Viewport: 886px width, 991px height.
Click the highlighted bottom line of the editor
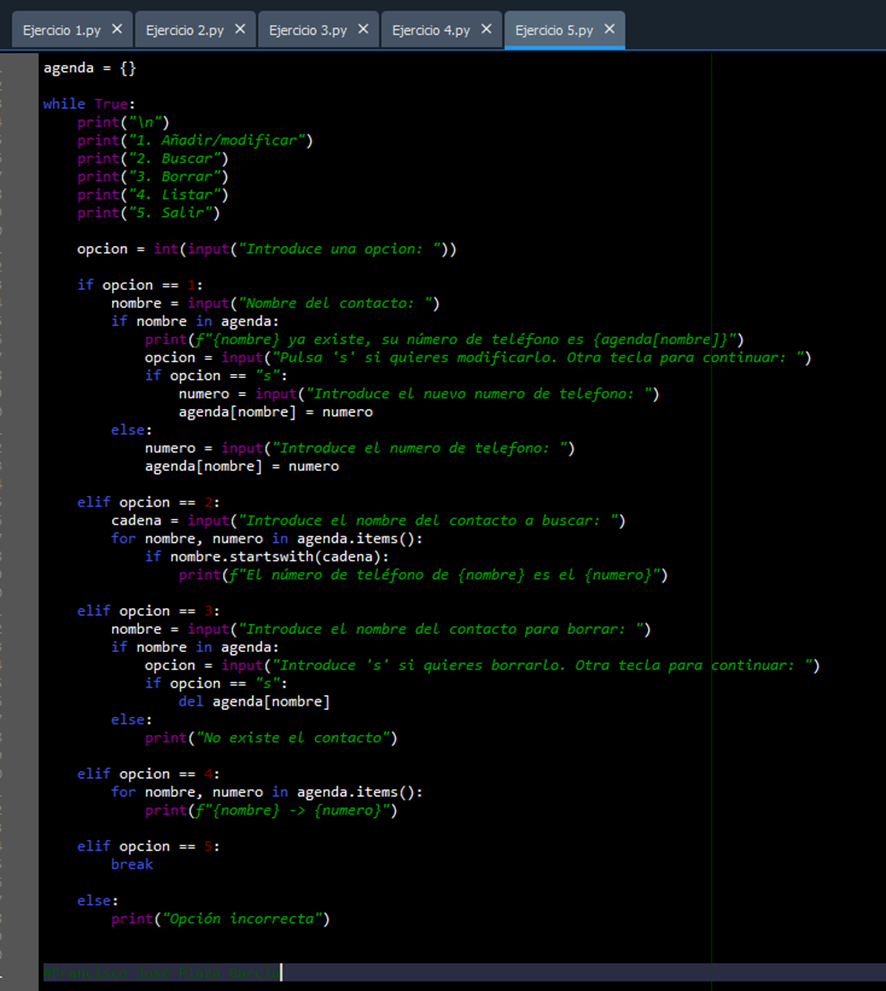pos(160,972)
